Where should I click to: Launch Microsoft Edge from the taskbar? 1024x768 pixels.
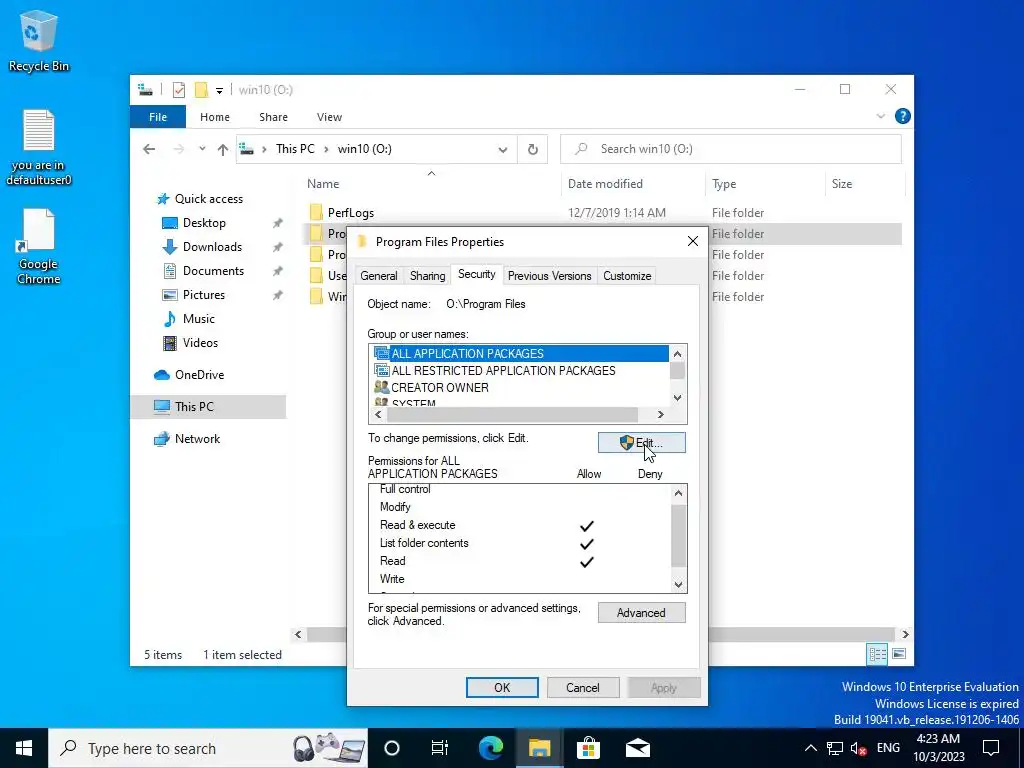491,748
